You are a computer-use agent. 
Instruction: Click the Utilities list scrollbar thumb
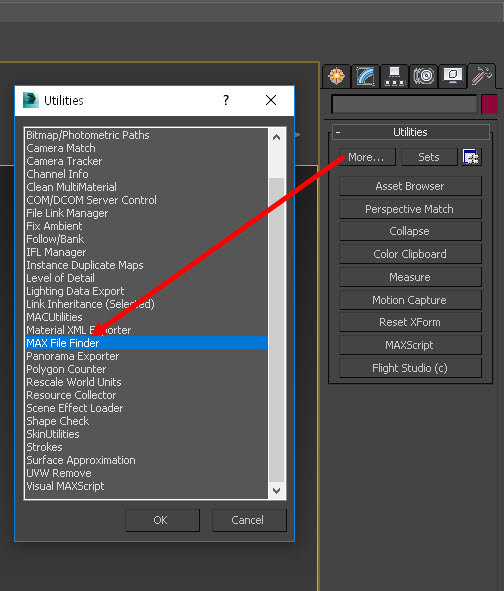click(276, 330)
